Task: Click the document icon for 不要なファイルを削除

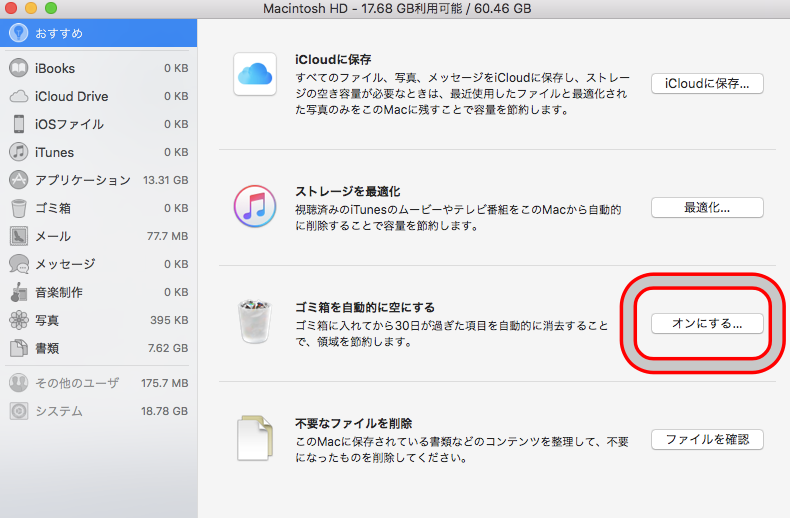Action: coord(255,438)
